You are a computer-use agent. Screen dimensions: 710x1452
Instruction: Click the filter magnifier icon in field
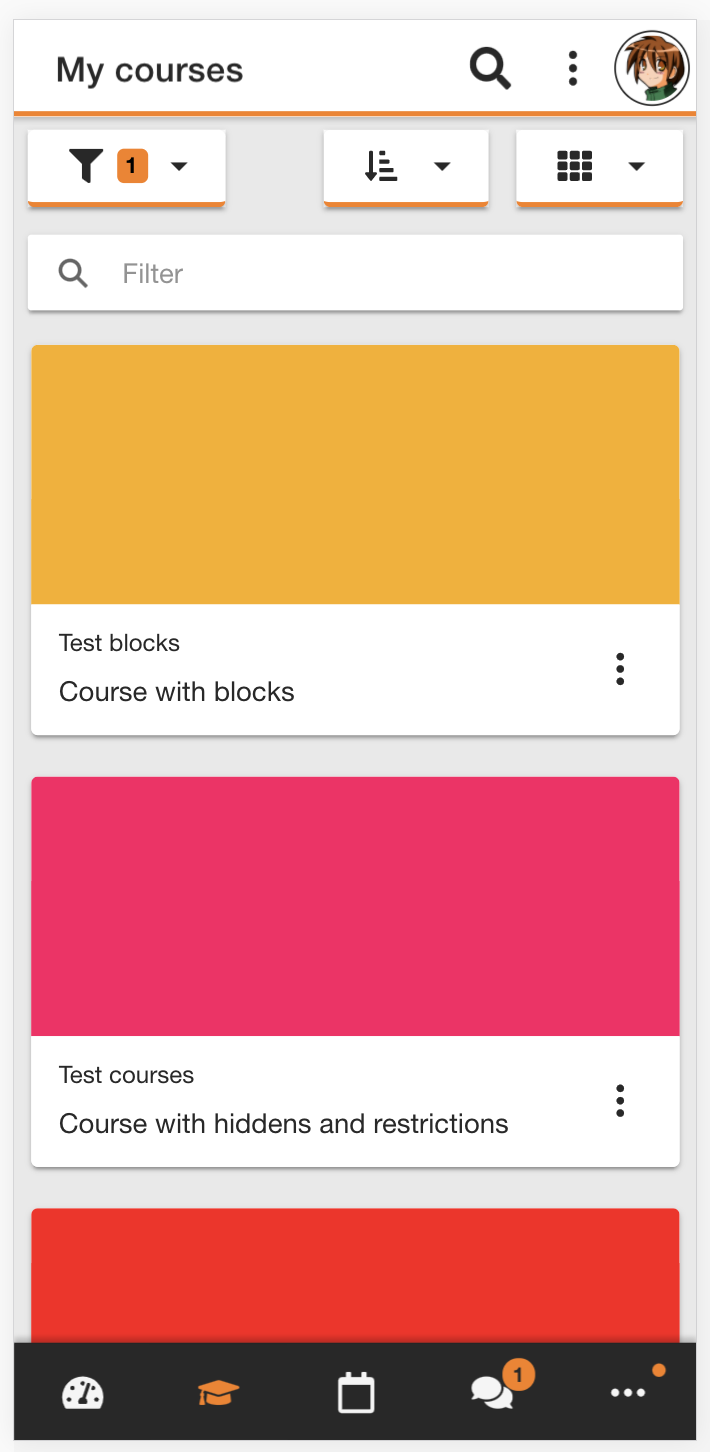[x=73, y=273]
